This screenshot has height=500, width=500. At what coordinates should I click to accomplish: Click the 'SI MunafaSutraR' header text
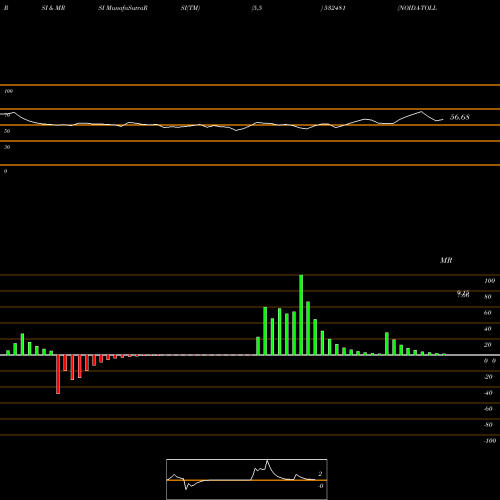tap(123, 8)
